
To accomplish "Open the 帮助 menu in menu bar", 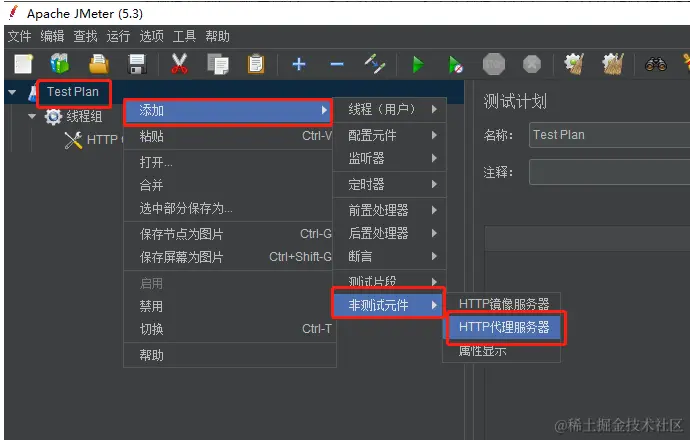I will [217, 36].
